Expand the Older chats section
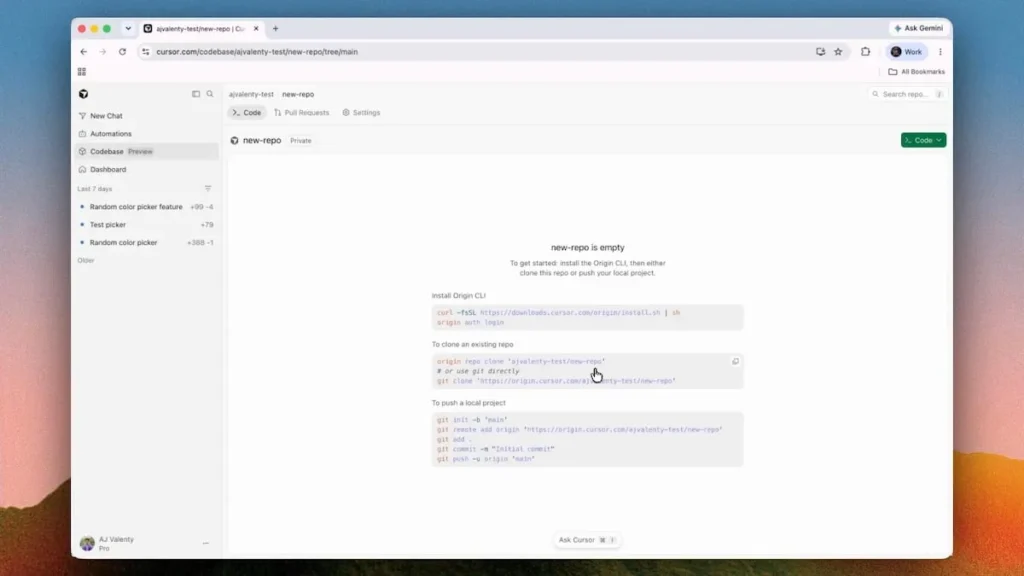 click(86, 261)
